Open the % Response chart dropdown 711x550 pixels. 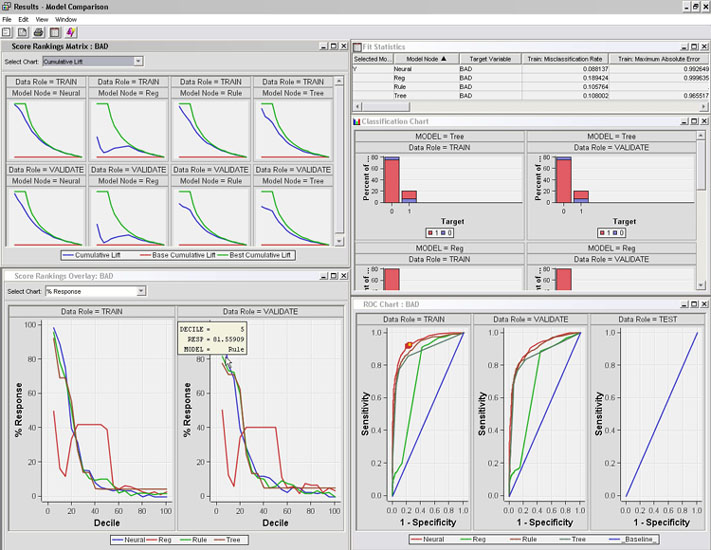141,291
